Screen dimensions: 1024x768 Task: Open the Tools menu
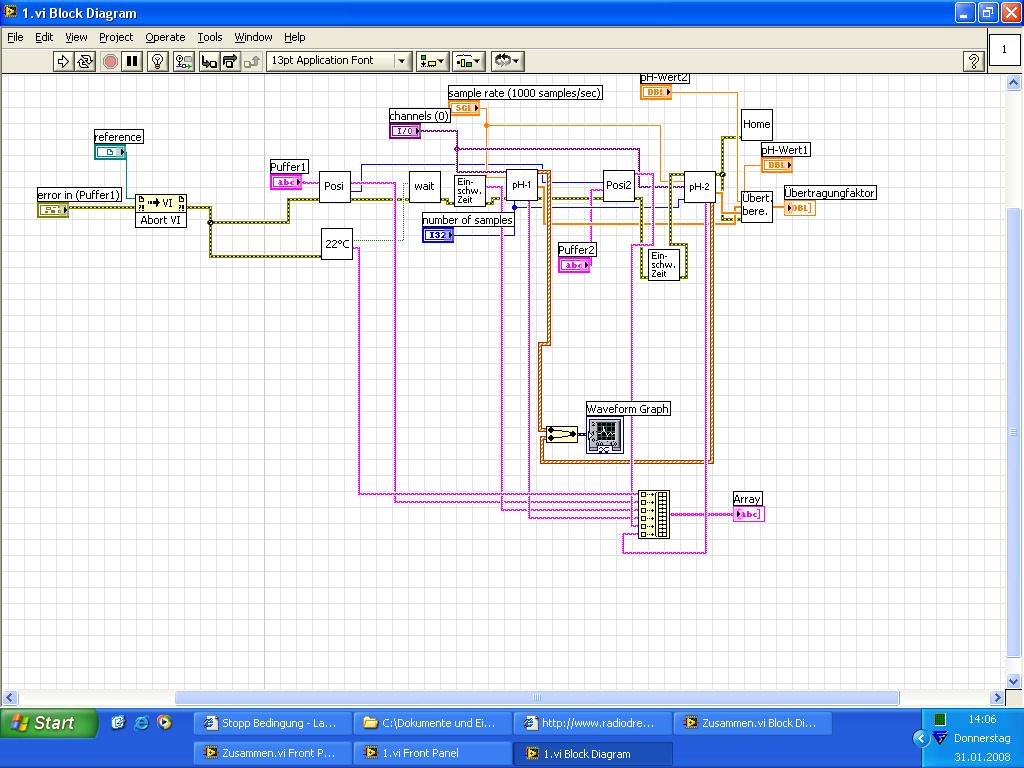210,37
